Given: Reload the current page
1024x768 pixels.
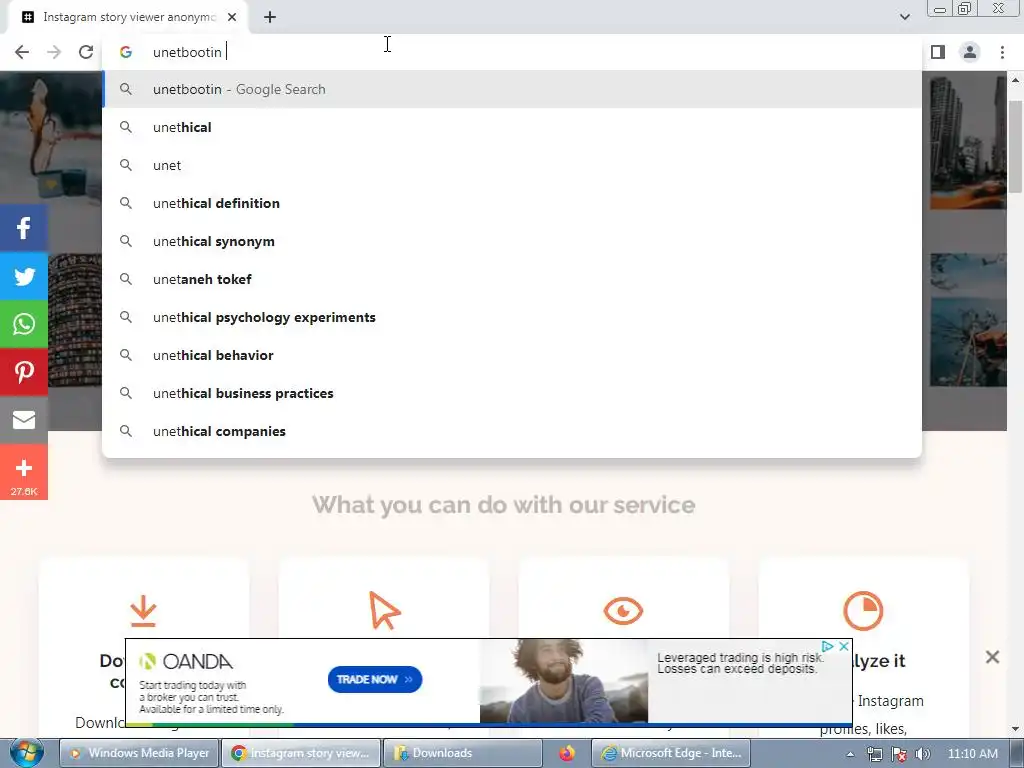Looking at the screenshot, I should (x=86, y=52).
